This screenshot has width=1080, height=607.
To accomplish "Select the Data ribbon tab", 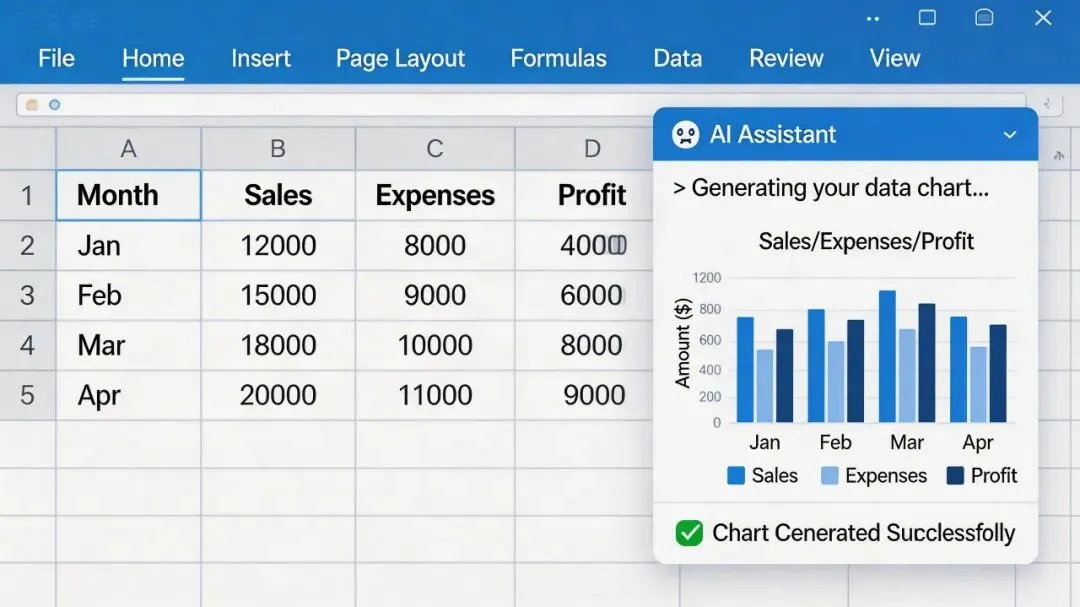I will [677, 58].
